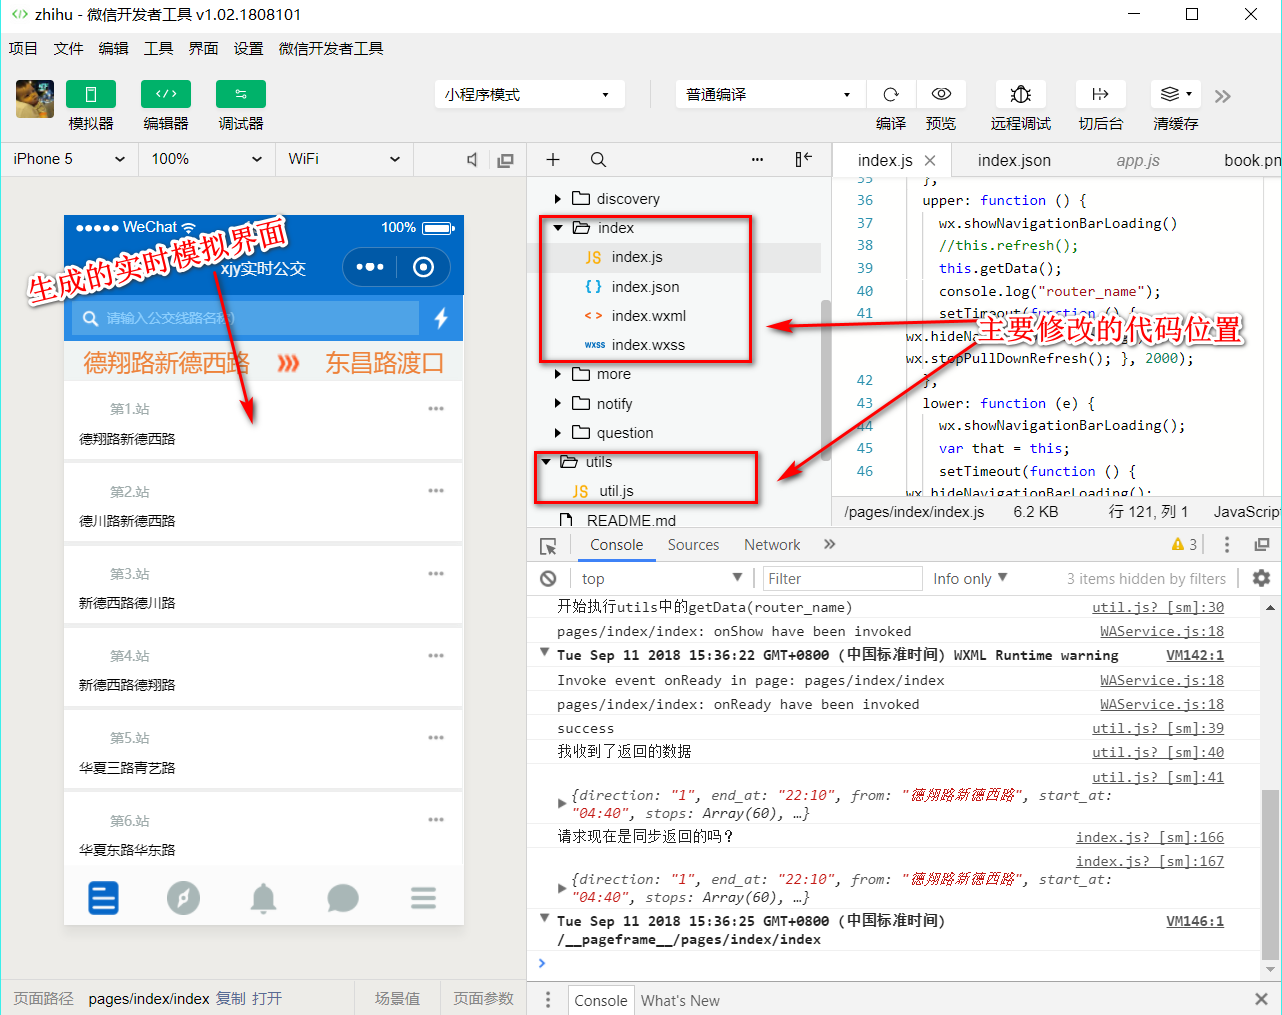Open the mini program mode dropdown
1282x1015 pixels.
(529, 94)
